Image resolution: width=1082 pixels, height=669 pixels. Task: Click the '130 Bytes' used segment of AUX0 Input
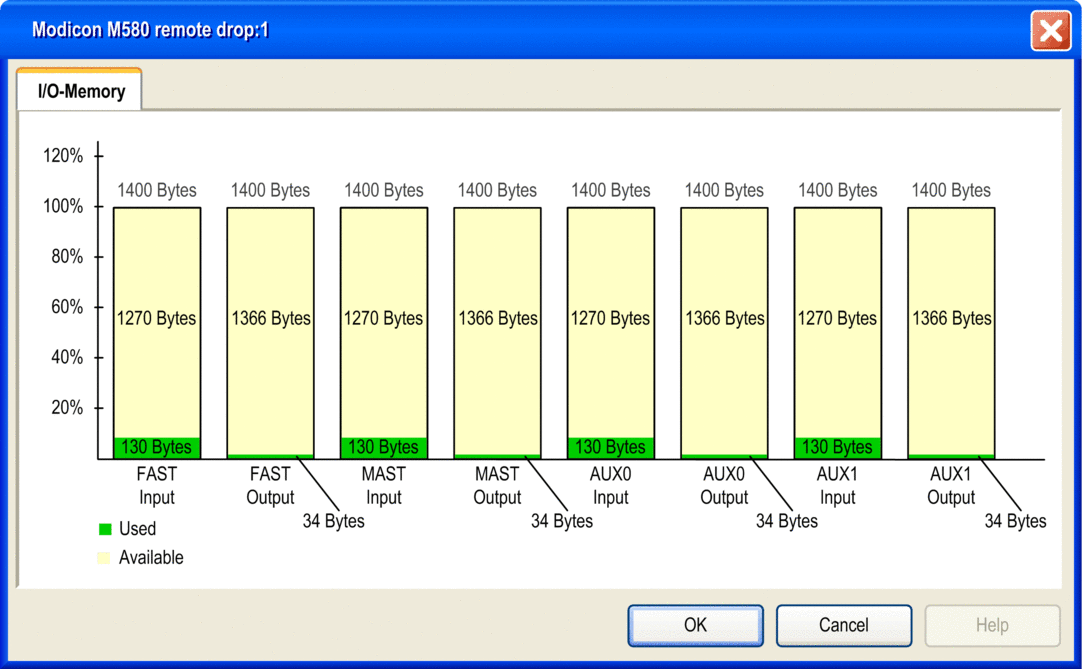coord(611,447)
